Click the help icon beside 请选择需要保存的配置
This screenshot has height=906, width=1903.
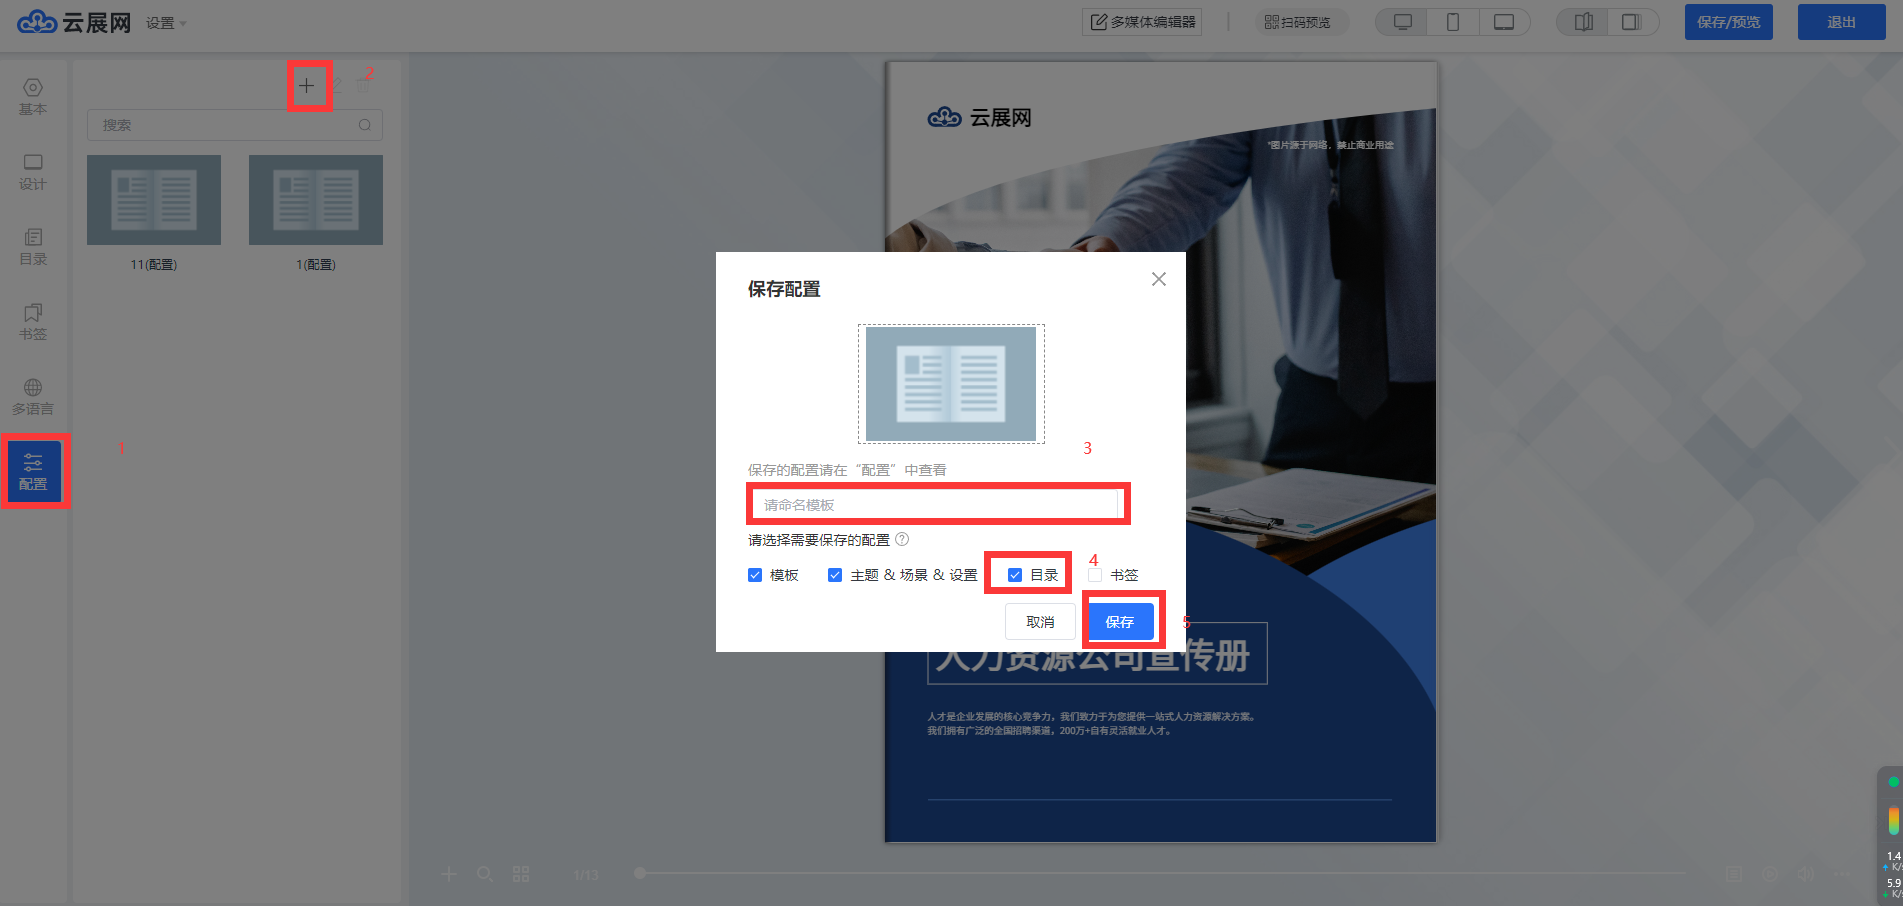click(x=902, y=539)
